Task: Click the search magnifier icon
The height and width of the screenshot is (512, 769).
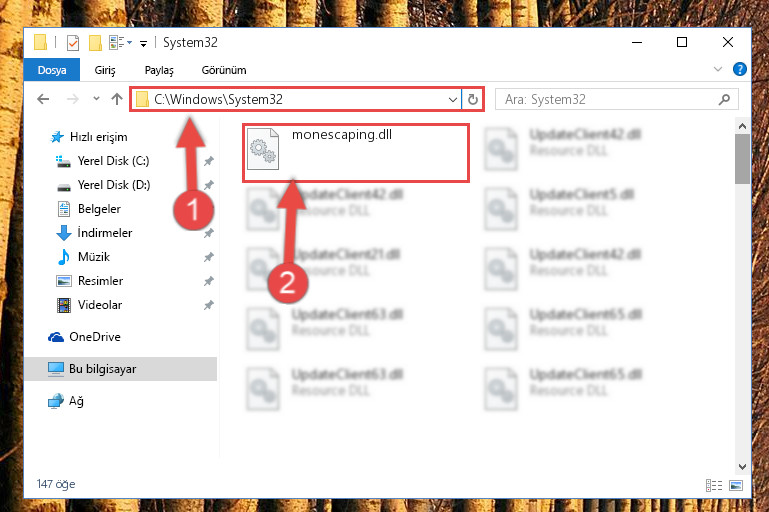Action: tap(724, 100)
